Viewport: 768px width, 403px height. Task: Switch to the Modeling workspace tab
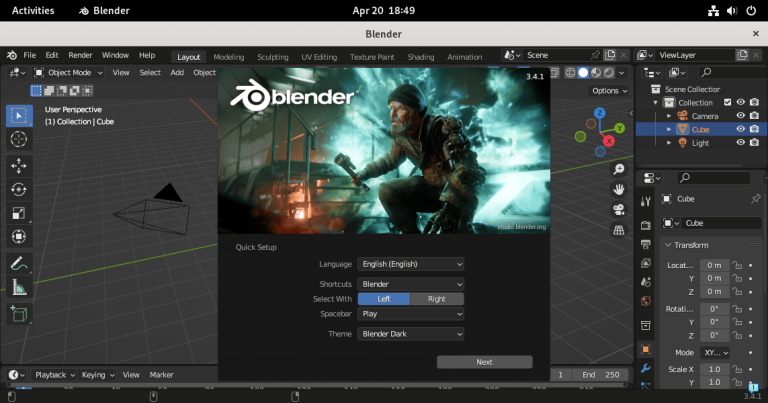[229, 57]
